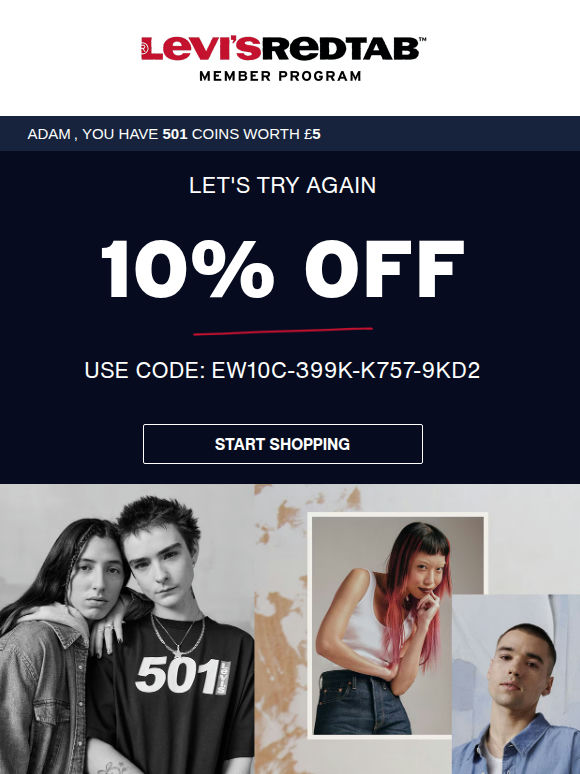Click the bold 501 coins number
The width and height of the screenshot is (580, 774).
pos(175,134)
